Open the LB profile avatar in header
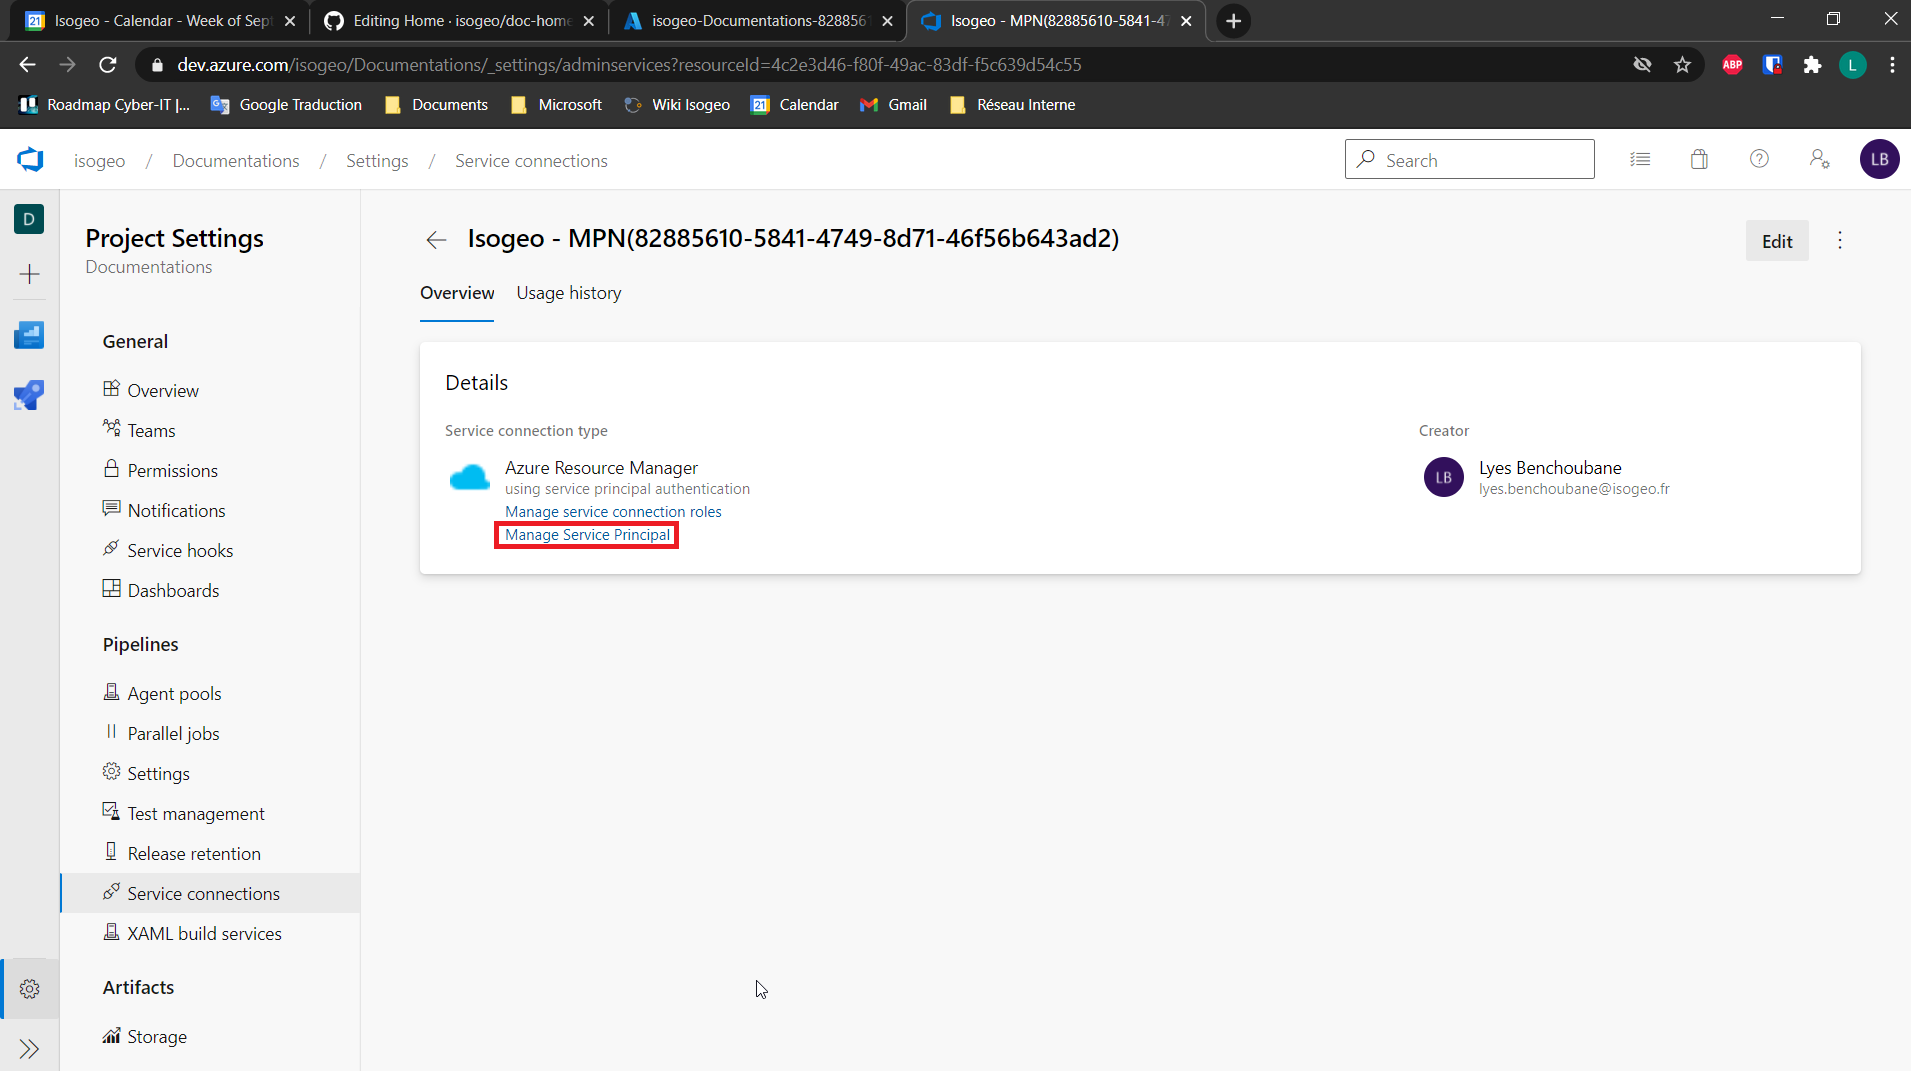 tap(1879, 160)
